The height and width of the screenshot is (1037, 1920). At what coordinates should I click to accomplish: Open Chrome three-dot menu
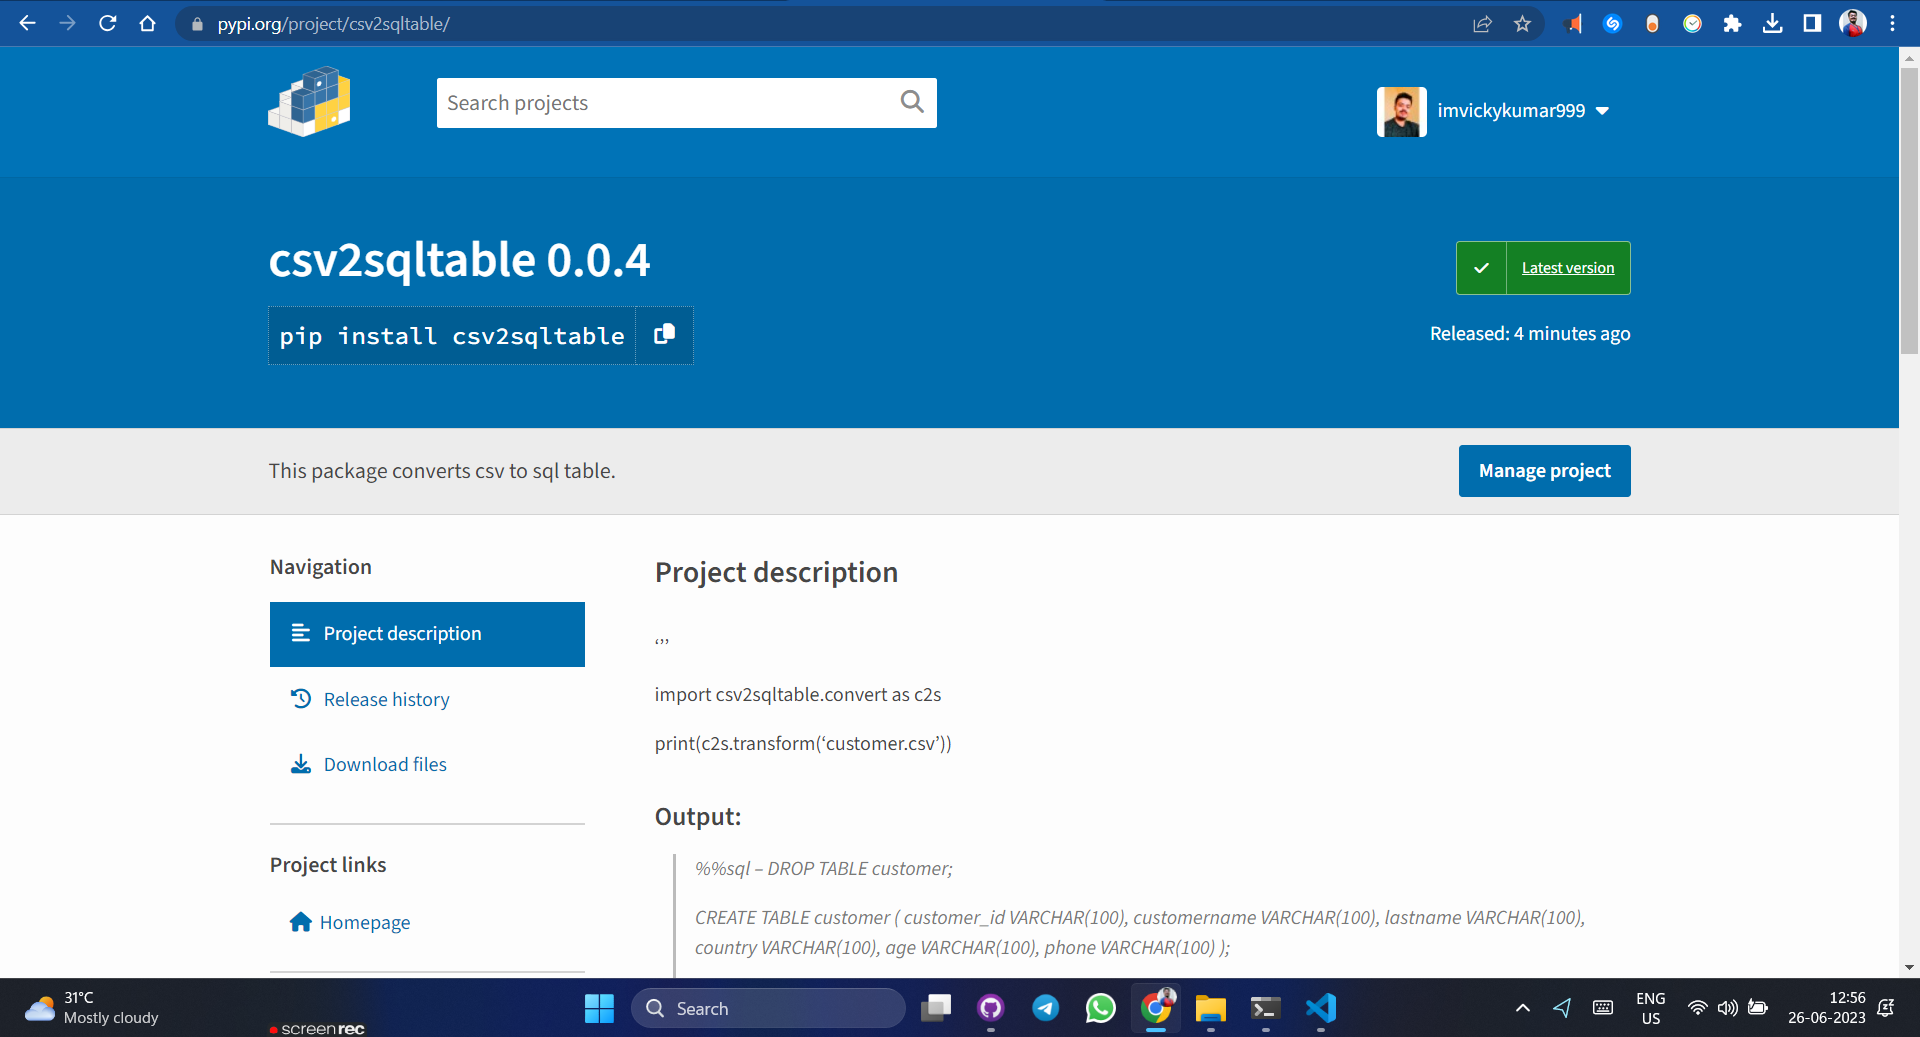pyautogui.click(x=1892, y=24)
